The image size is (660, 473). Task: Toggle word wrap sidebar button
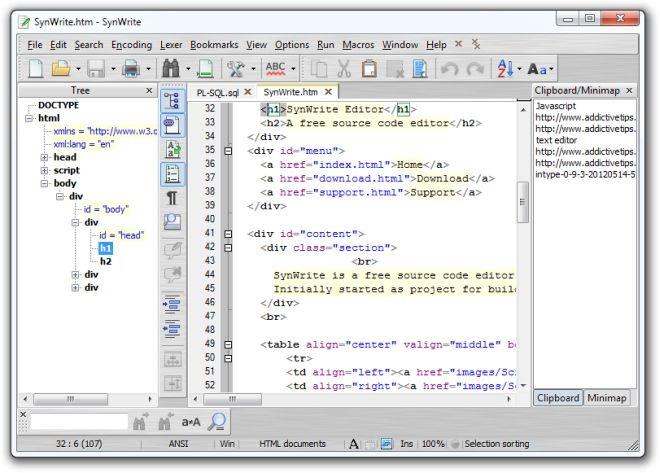(172, 149)
